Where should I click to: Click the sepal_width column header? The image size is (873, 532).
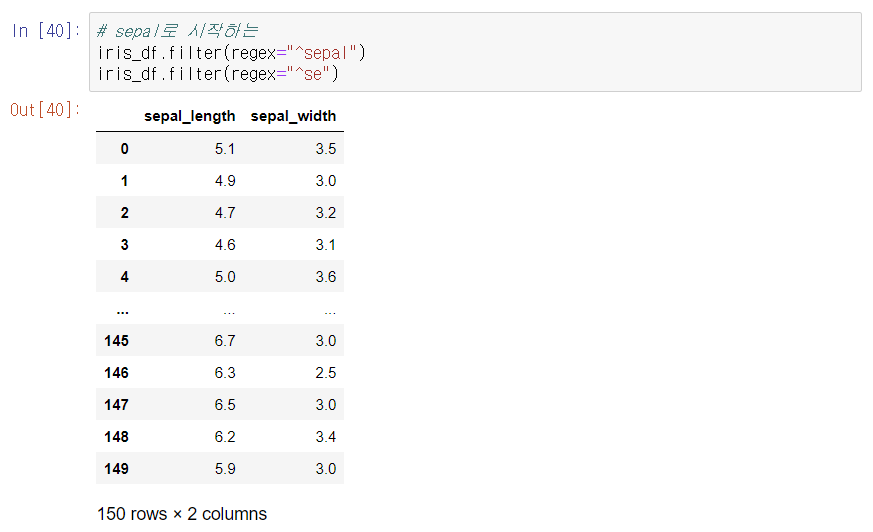[x=293, y=116]
